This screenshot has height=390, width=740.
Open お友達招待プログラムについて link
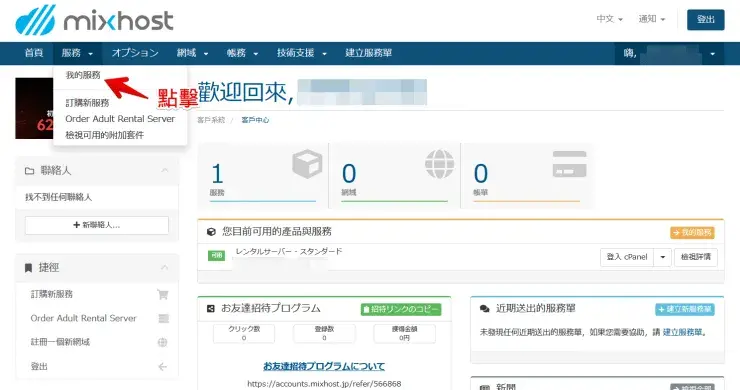324,366
